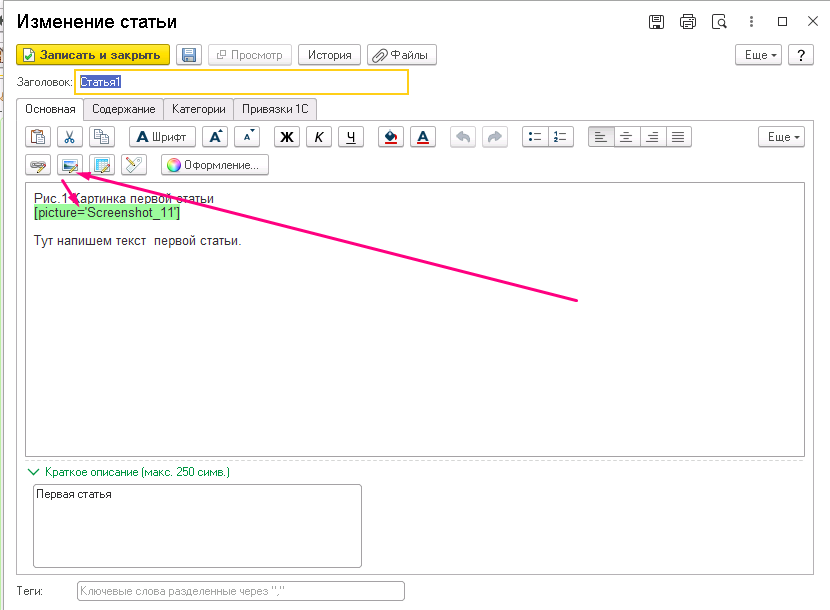The width and height of the screenshot is (830, 610).
Task: Justify text alignment
Action: tap(679, 137)
